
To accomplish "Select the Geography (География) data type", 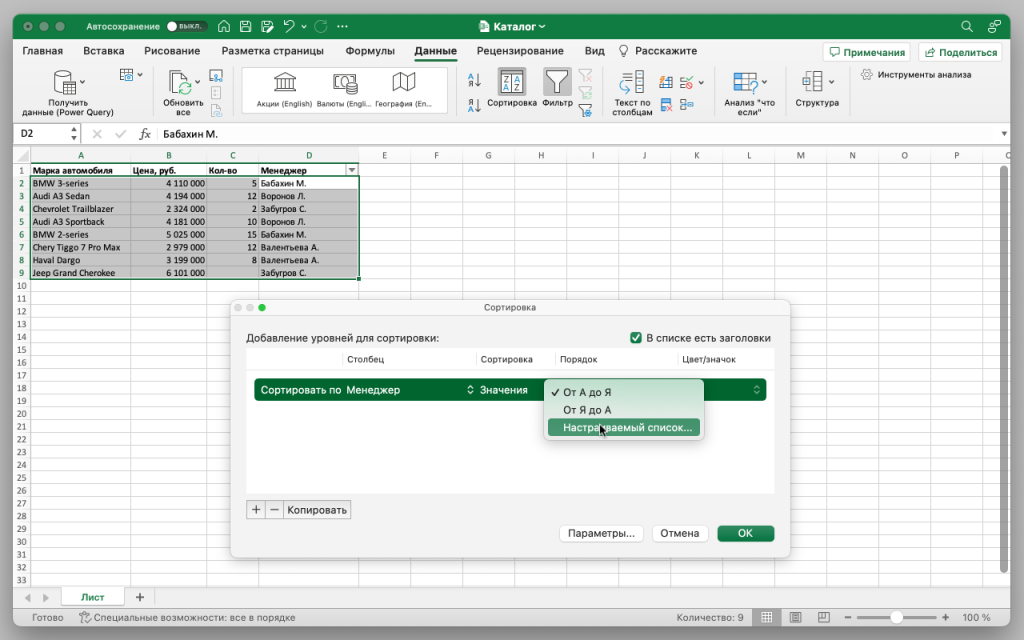I will [404, 90].
